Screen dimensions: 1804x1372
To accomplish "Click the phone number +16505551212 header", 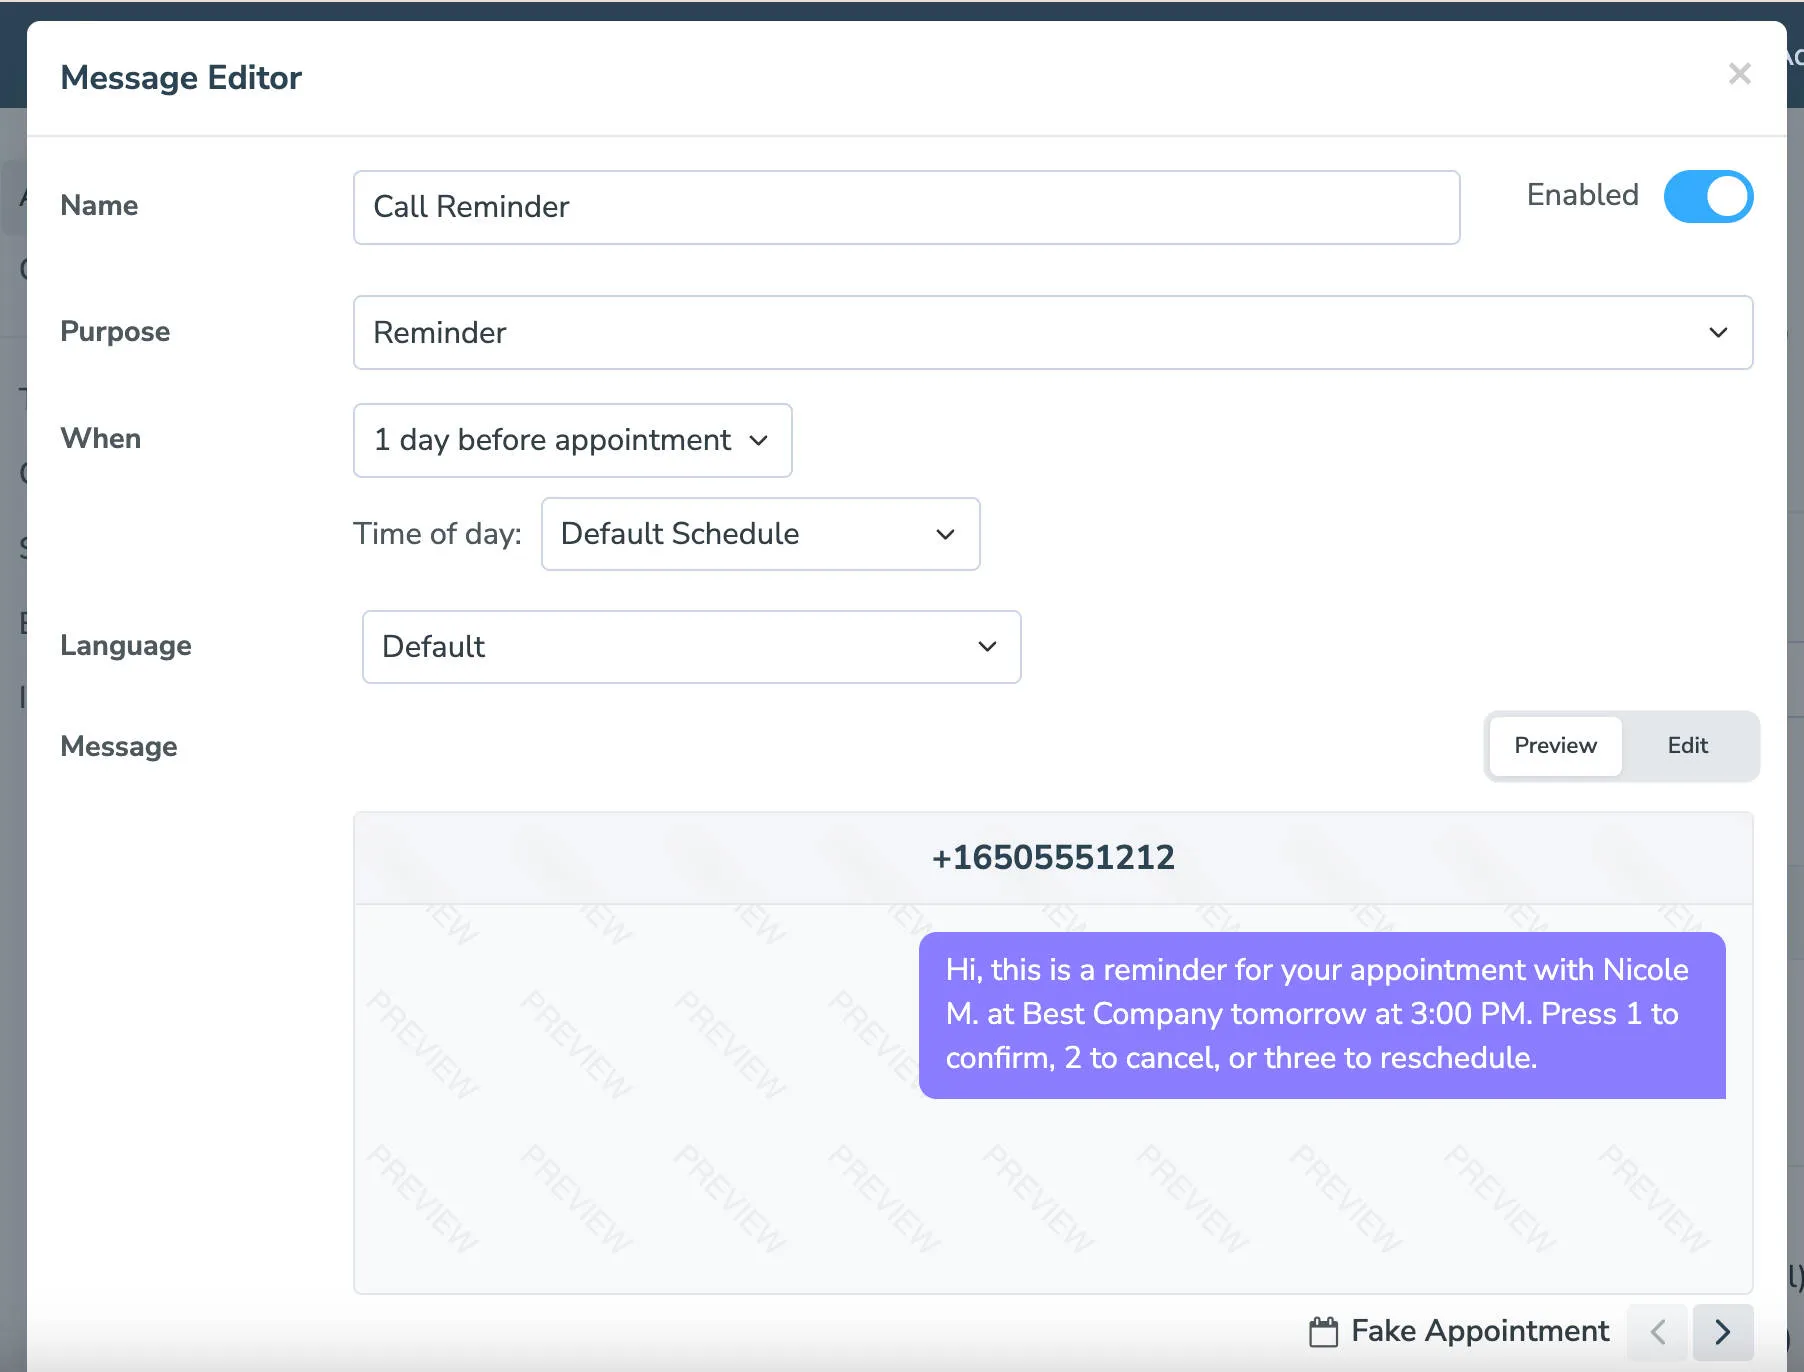I will 1053,857.
